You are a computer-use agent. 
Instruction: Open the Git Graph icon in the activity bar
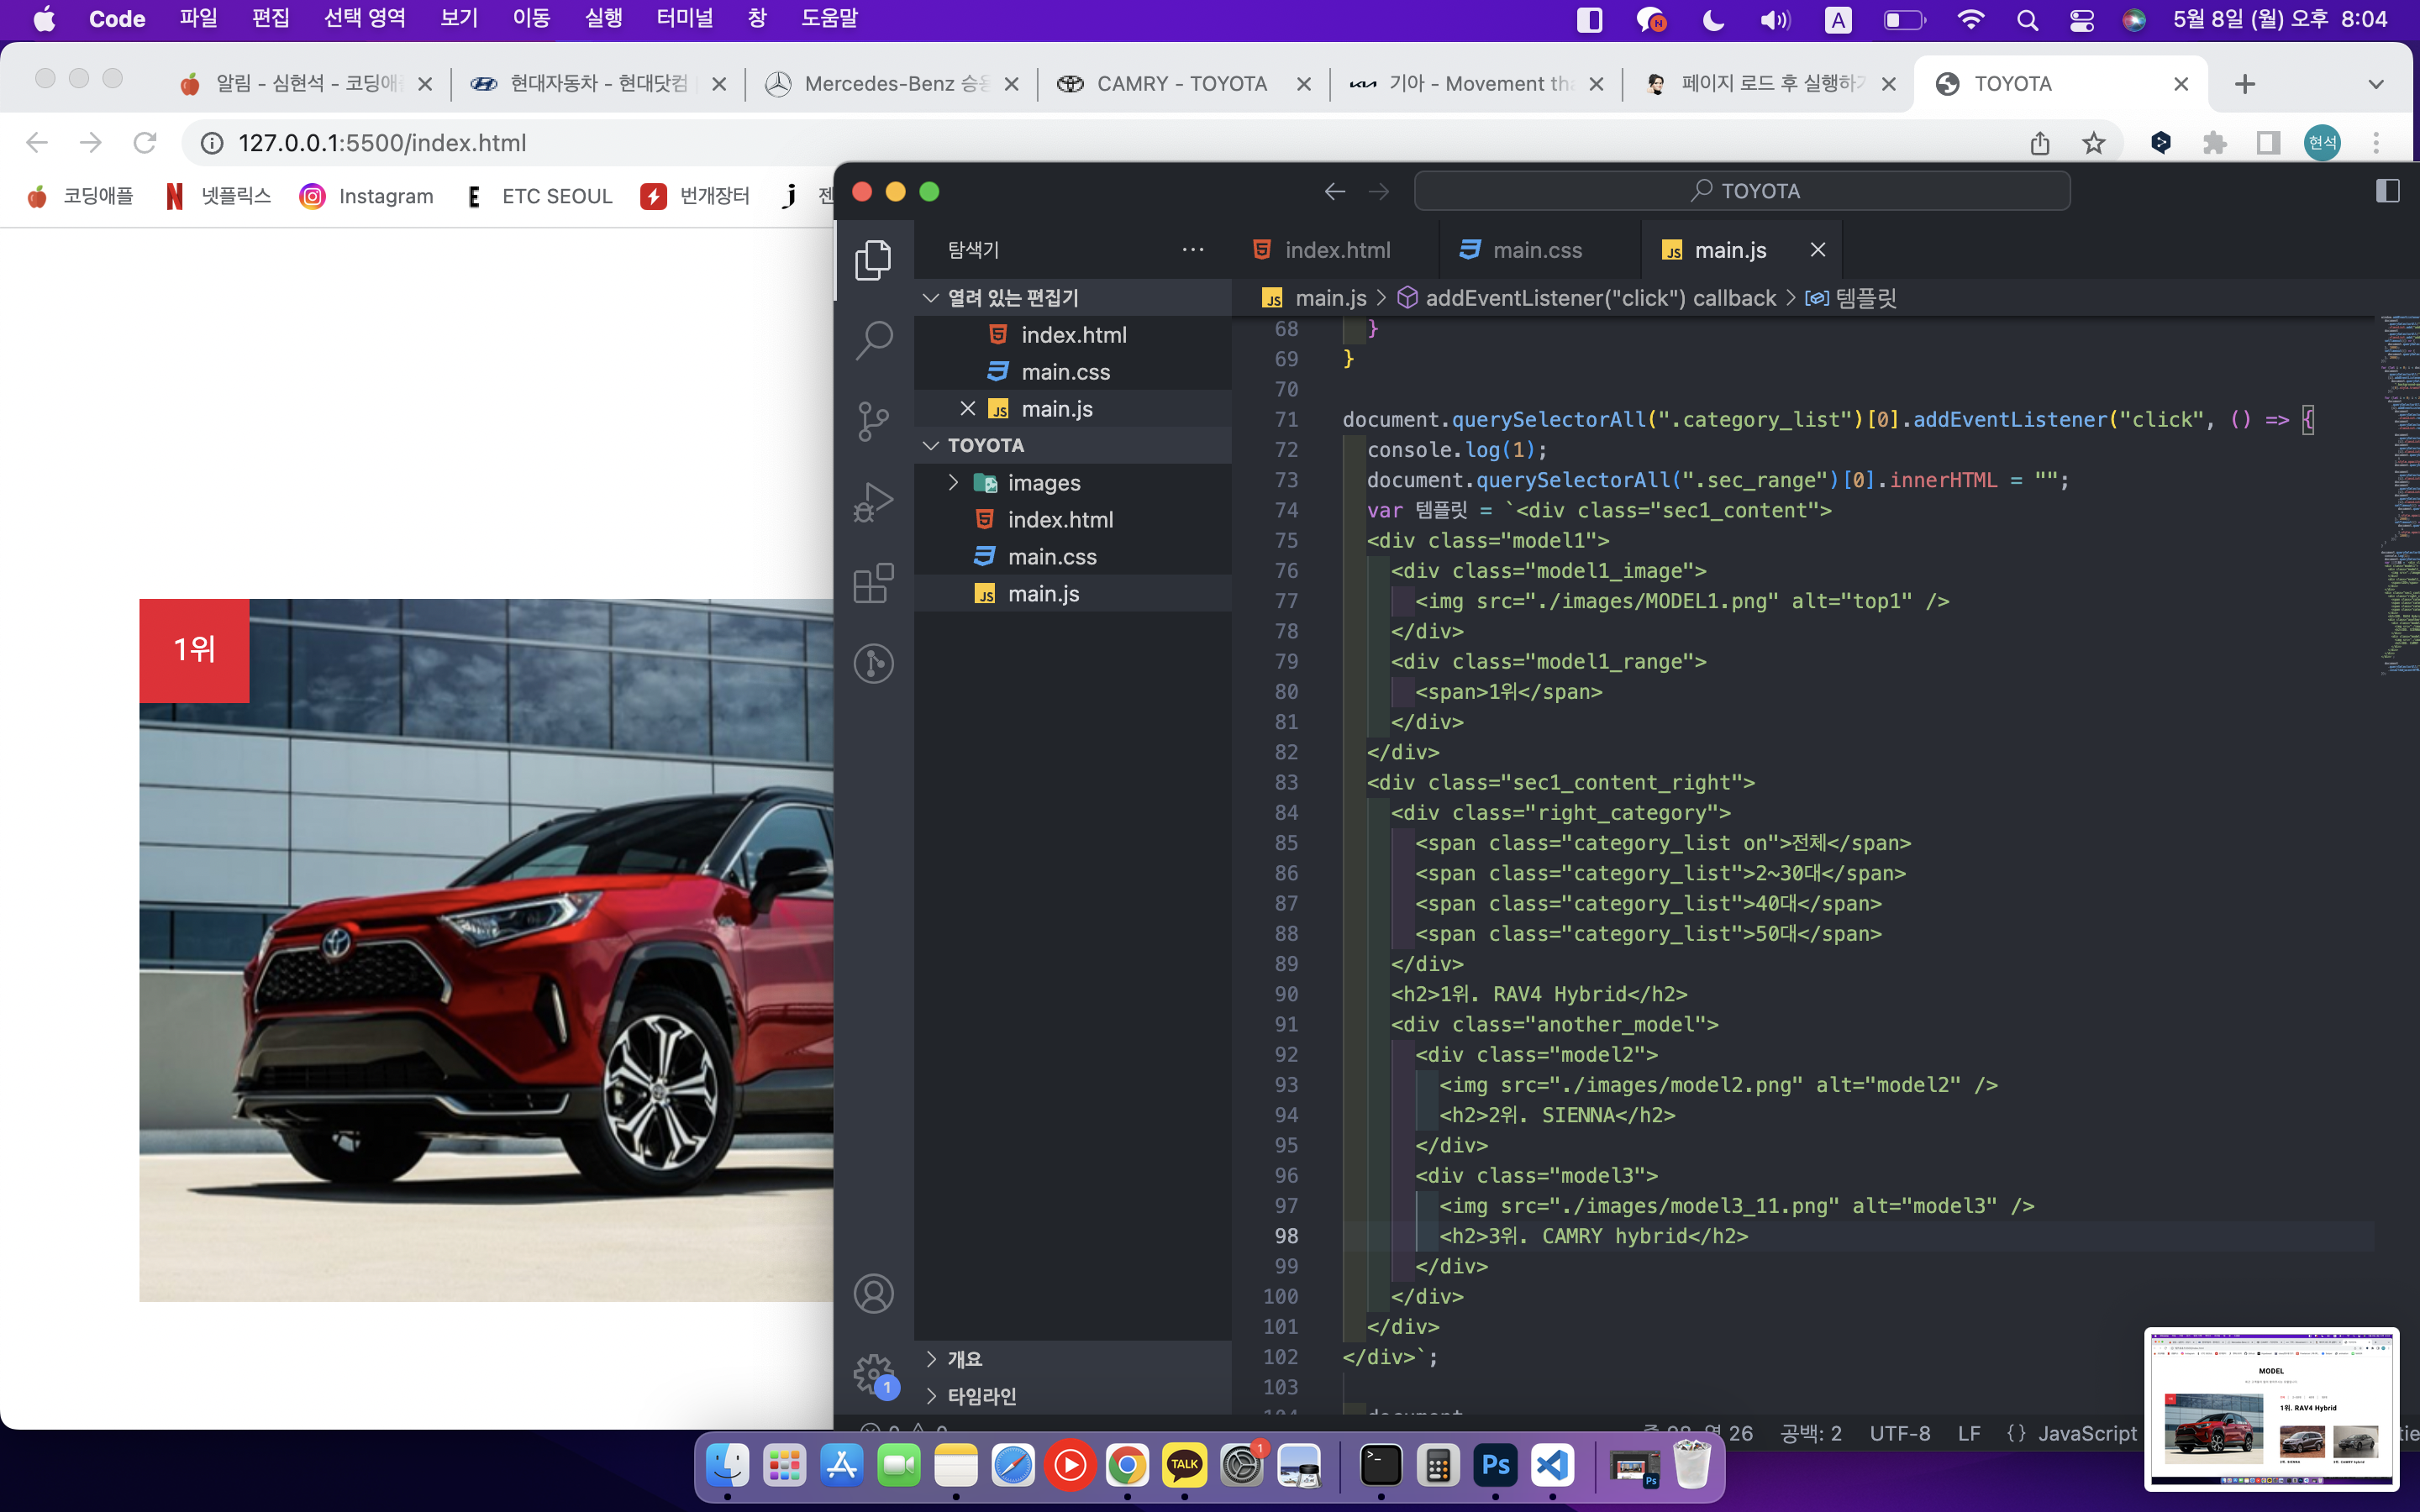point(873,664)
